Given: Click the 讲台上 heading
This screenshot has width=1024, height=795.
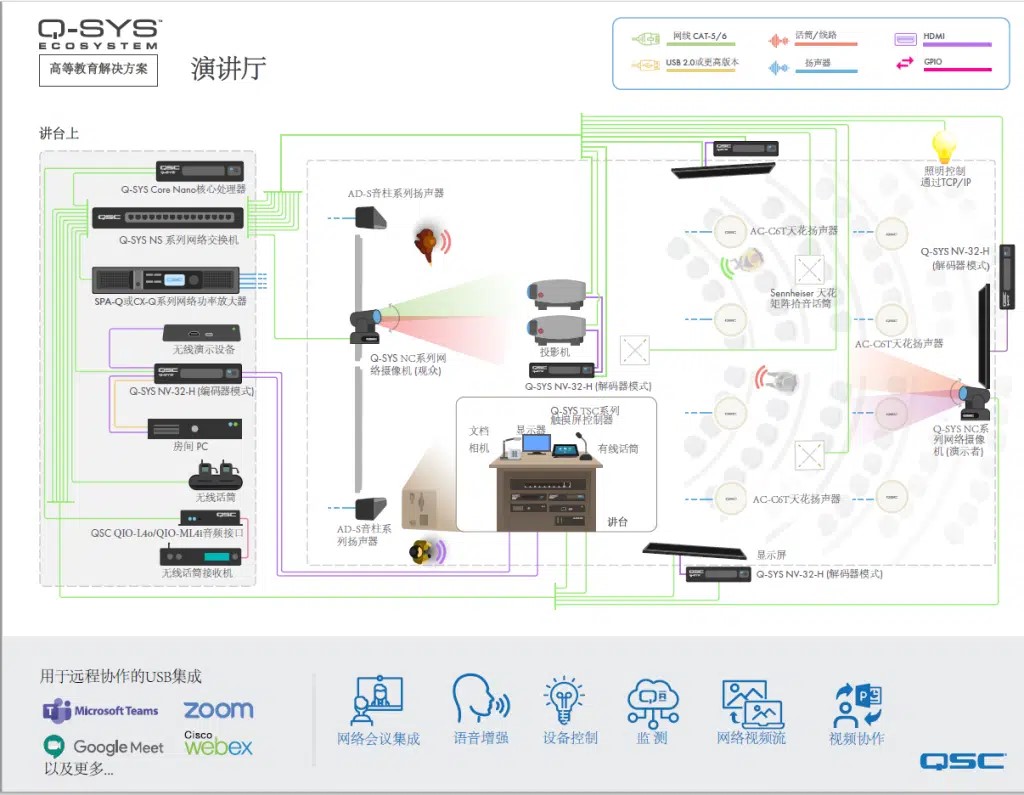Looking at the screenshot, I should click(59, 133).
